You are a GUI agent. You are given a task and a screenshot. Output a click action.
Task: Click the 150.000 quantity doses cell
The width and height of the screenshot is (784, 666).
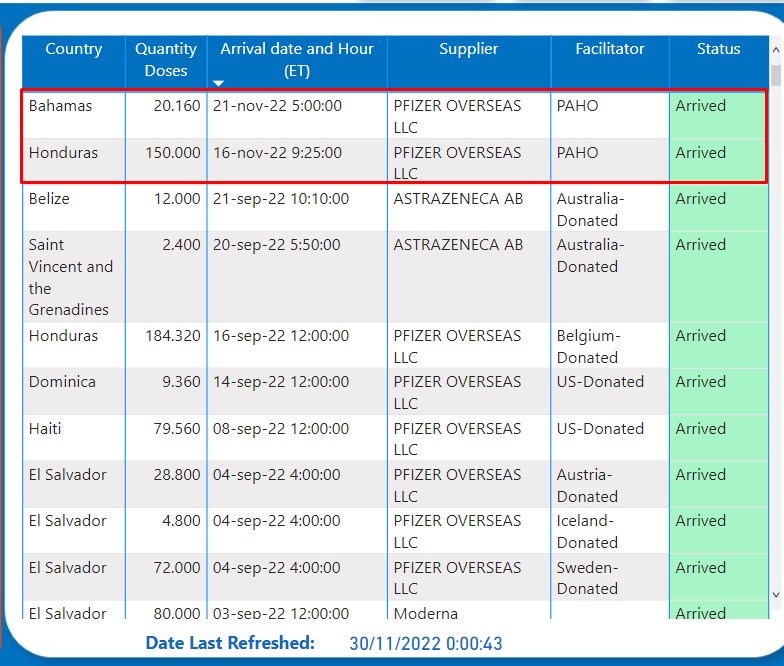172,153
